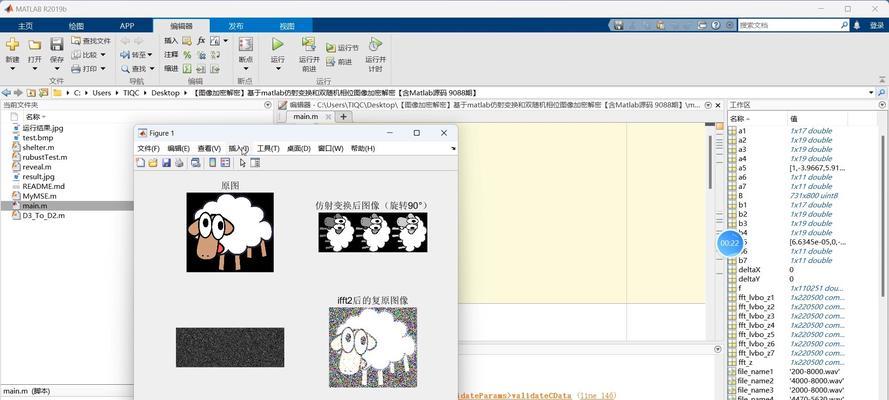Click the green 运行 (Run) play icon
This screenshot has width=889, height=400.
pyautogui.click(x=277, y=44)
